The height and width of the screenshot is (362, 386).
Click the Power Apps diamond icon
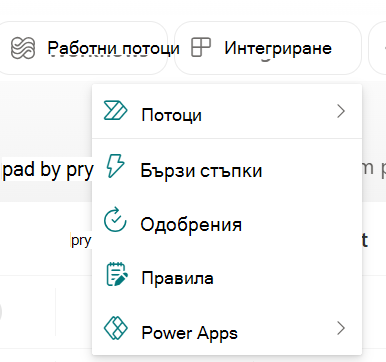(116, 328)
